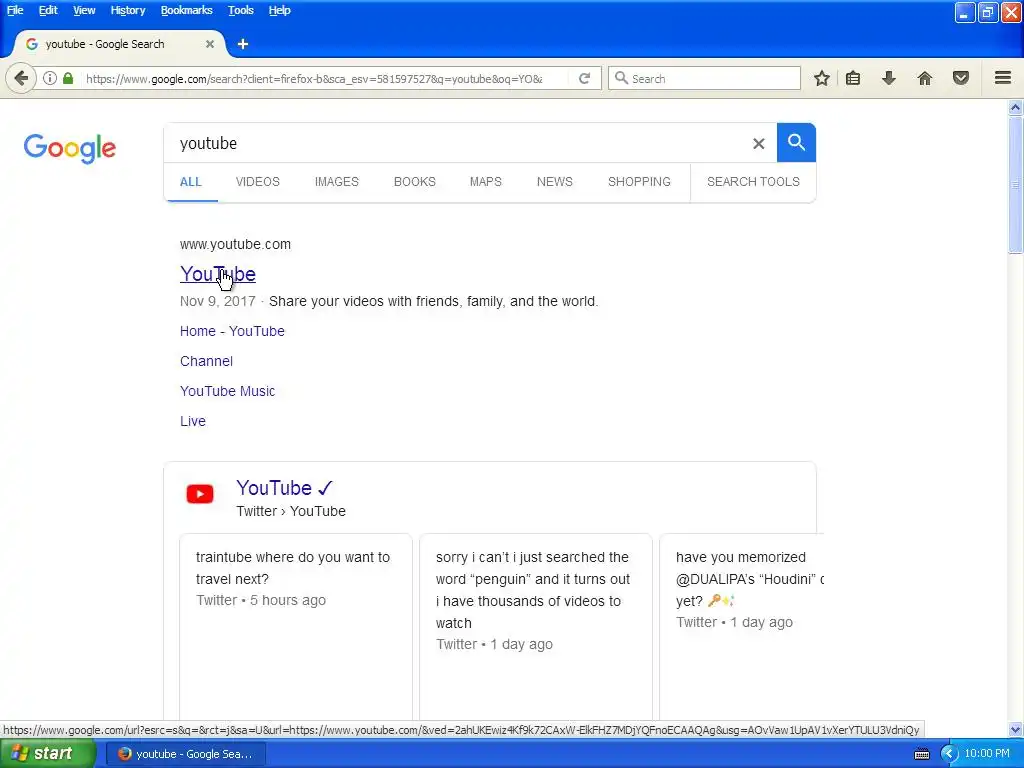Open the File menu

(15, 10)
